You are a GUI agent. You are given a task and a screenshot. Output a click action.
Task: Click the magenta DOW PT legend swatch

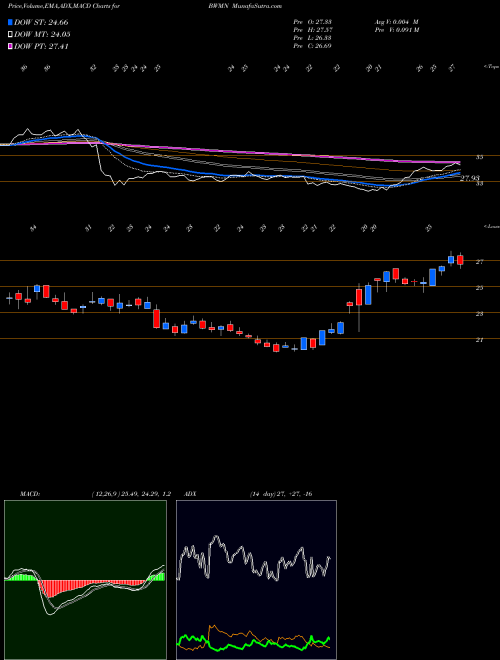pos(11,46)
